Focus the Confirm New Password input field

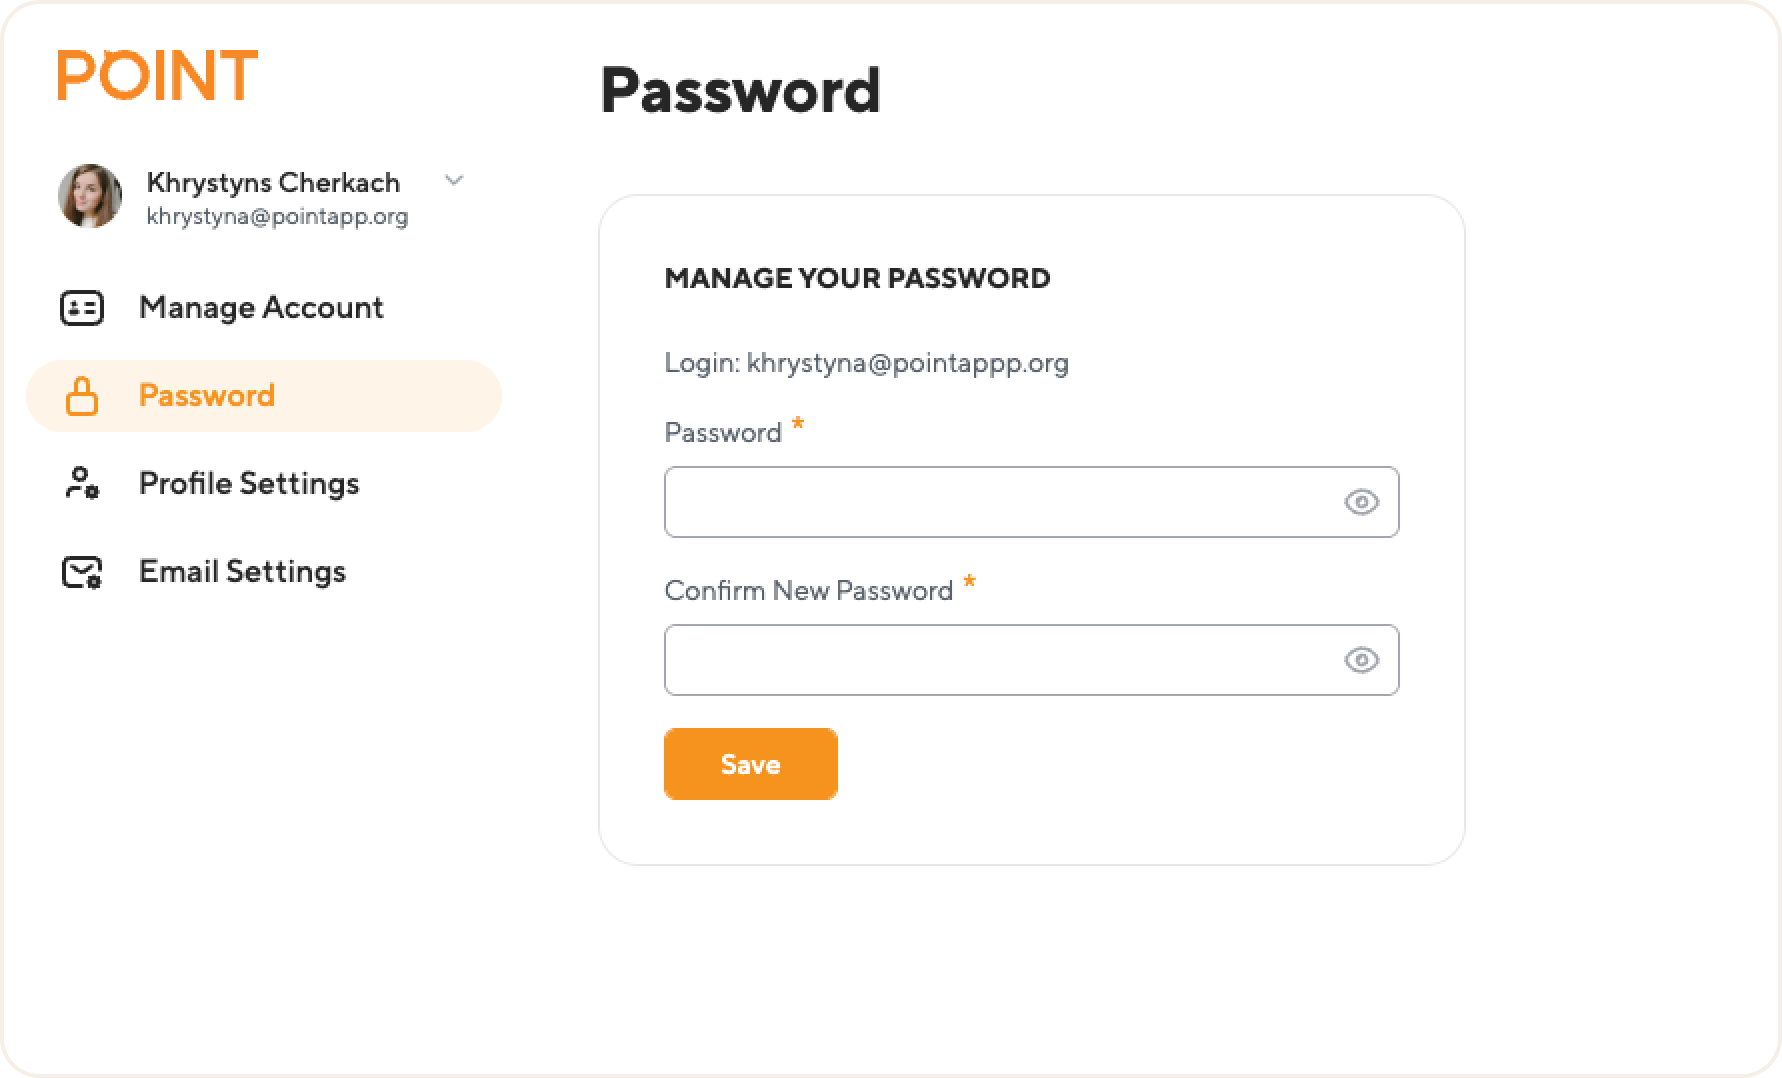[1031, 660]
